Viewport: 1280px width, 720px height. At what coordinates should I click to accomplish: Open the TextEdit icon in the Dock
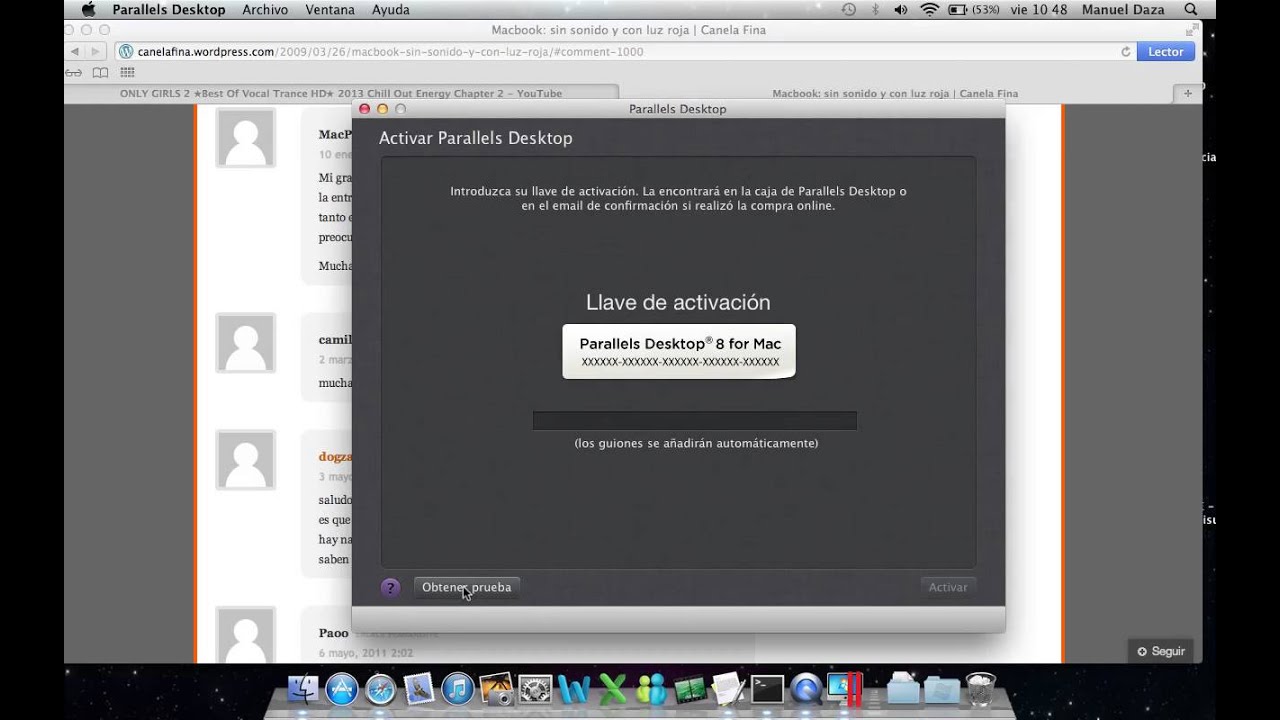[728, 689]
